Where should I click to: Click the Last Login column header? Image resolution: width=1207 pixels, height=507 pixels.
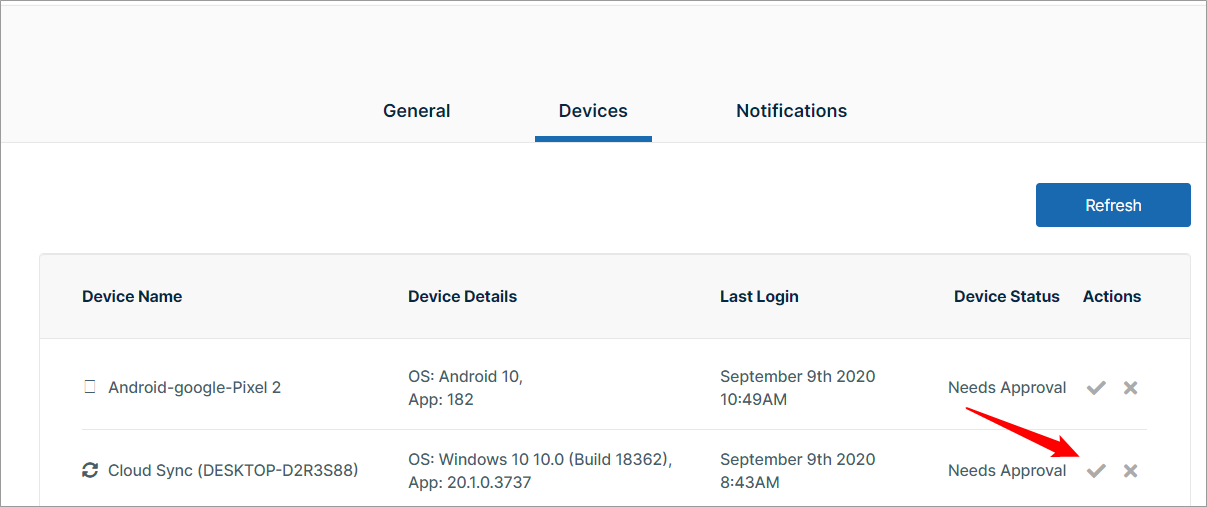tap(759, 296)
